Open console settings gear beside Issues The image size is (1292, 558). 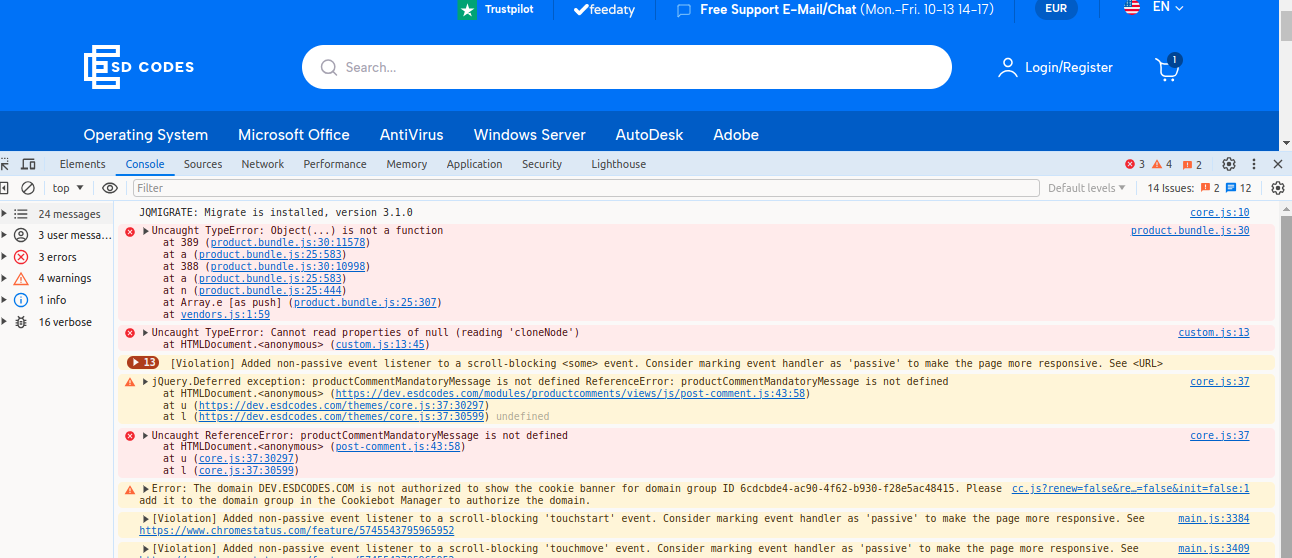coord(1278,188)
